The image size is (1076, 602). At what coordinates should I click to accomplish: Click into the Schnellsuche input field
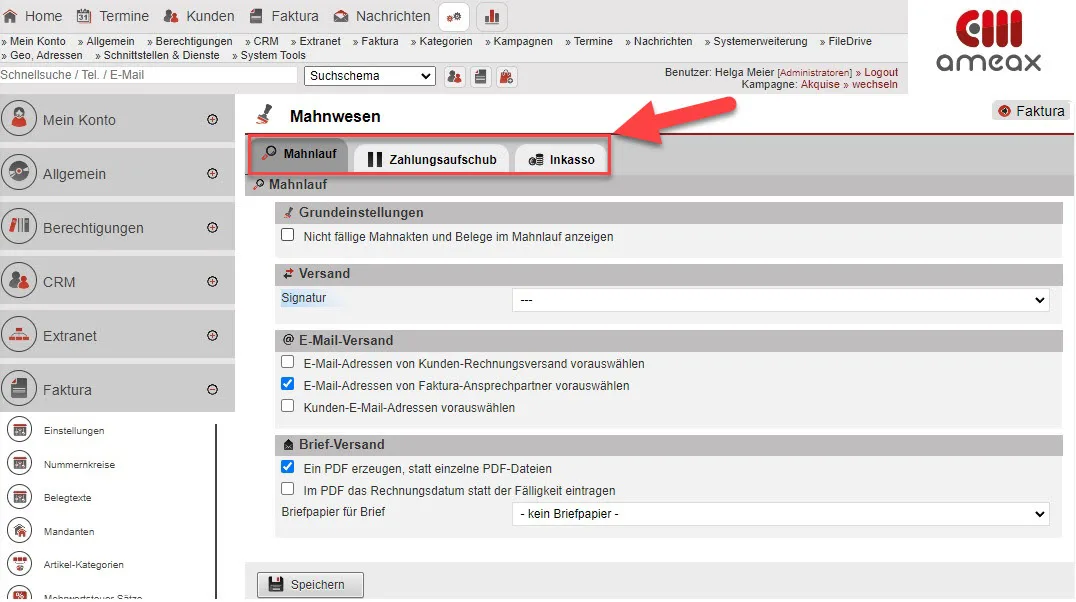pos(148,75)
